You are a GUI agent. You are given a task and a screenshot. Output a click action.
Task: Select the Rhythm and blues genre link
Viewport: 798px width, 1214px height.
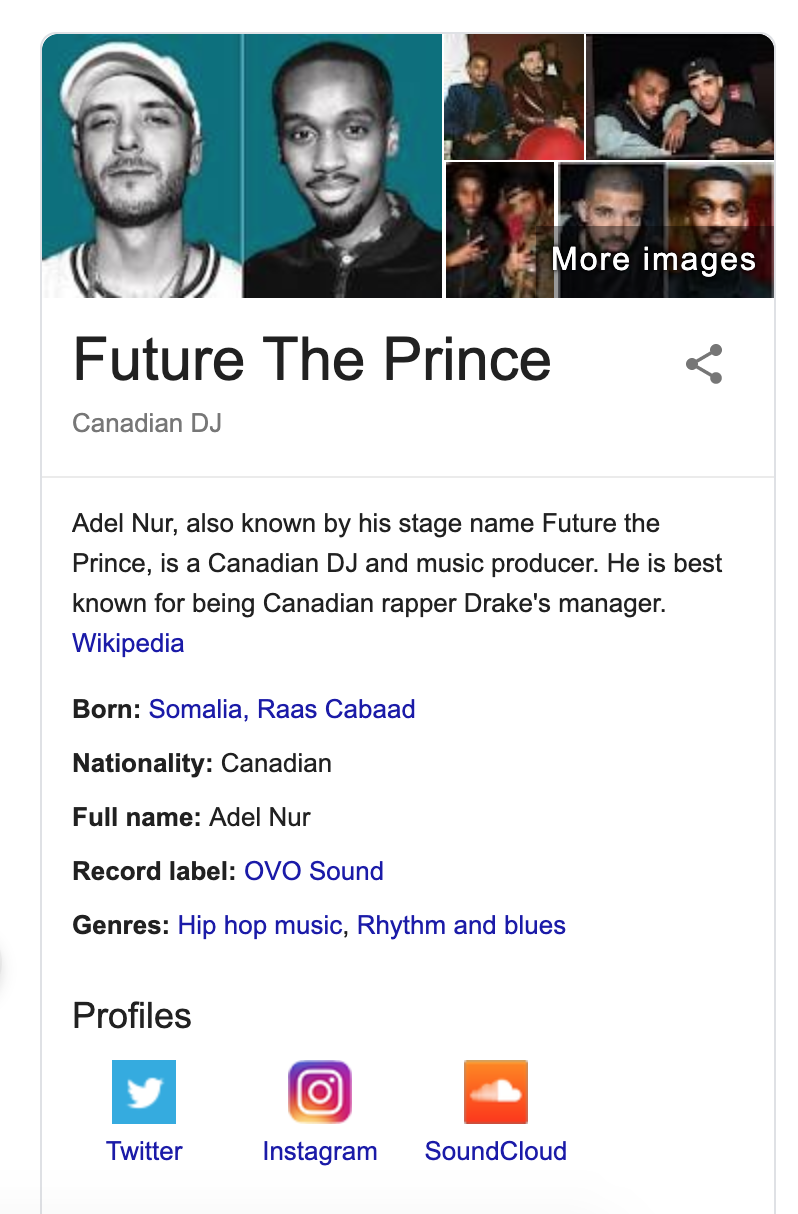pyautogui.click(x=461, y=925)
